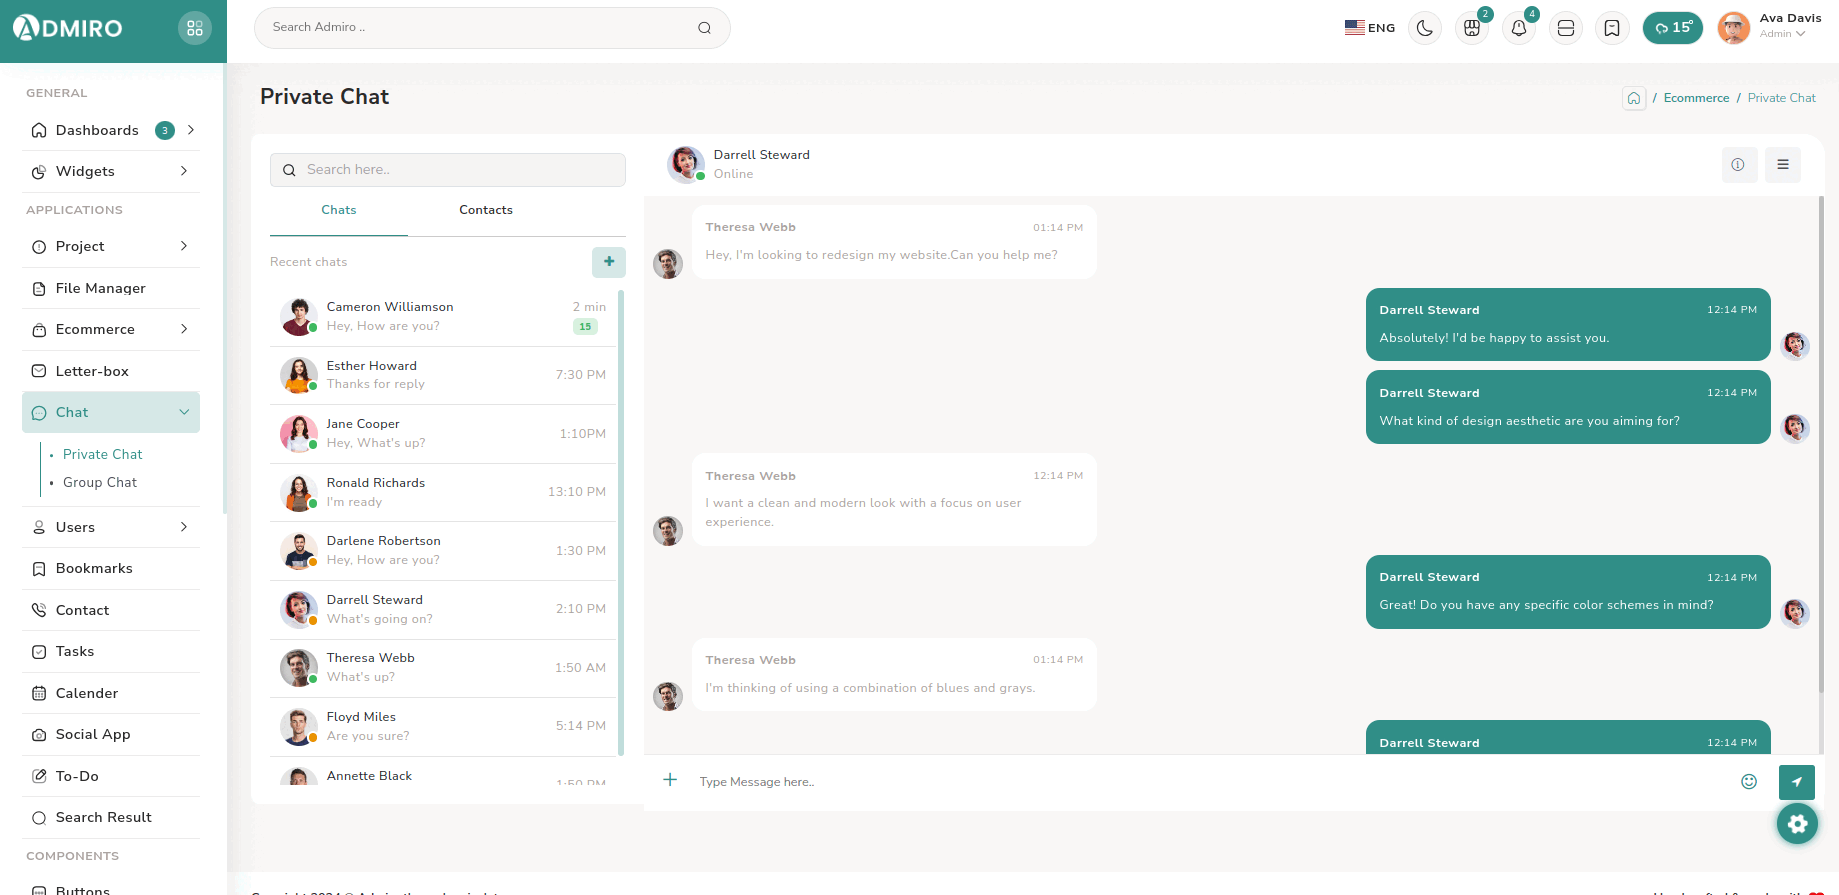
Task: Send message with the paper plane button
Action: coord(1796,782)
